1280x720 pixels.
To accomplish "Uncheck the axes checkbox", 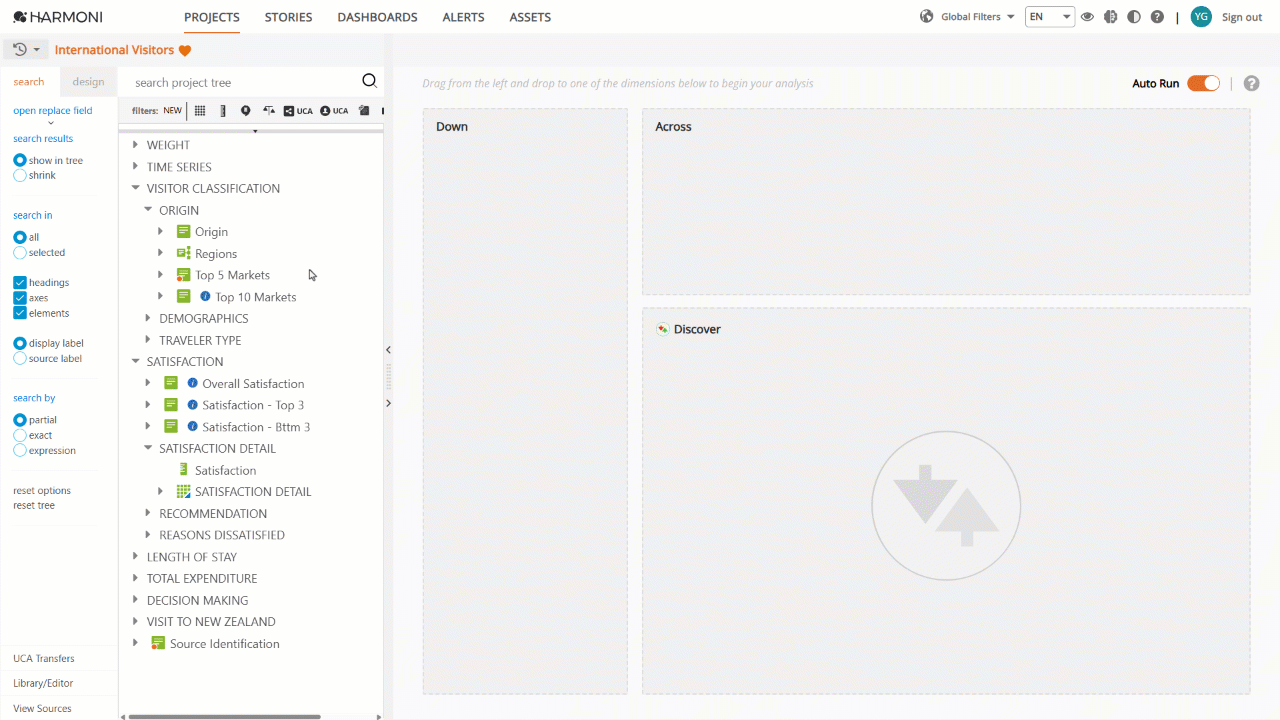I will point(20,298).
